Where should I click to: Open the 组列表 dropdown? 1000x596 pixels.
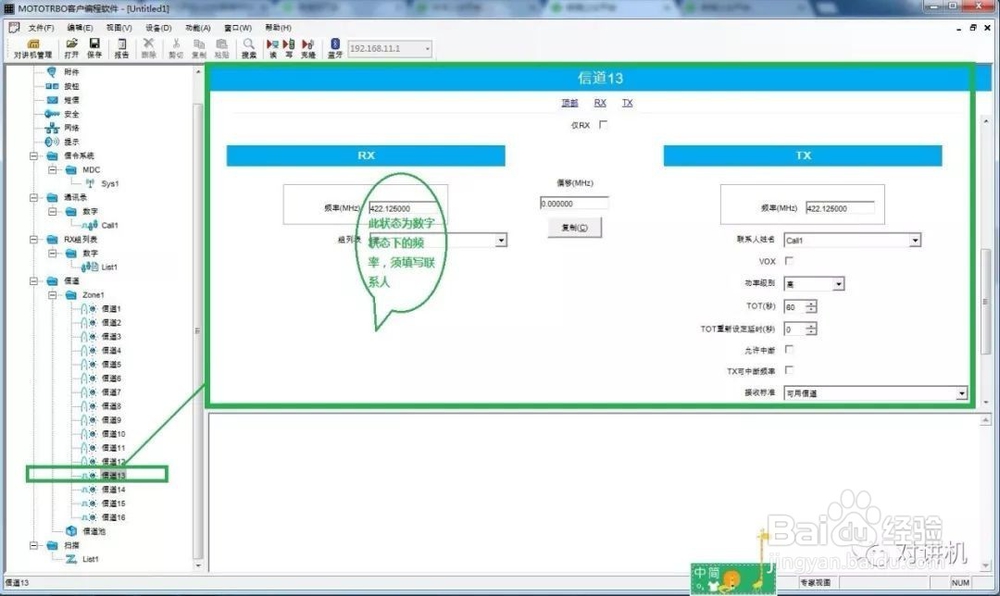pyautogui.click(x=501, y=240)
